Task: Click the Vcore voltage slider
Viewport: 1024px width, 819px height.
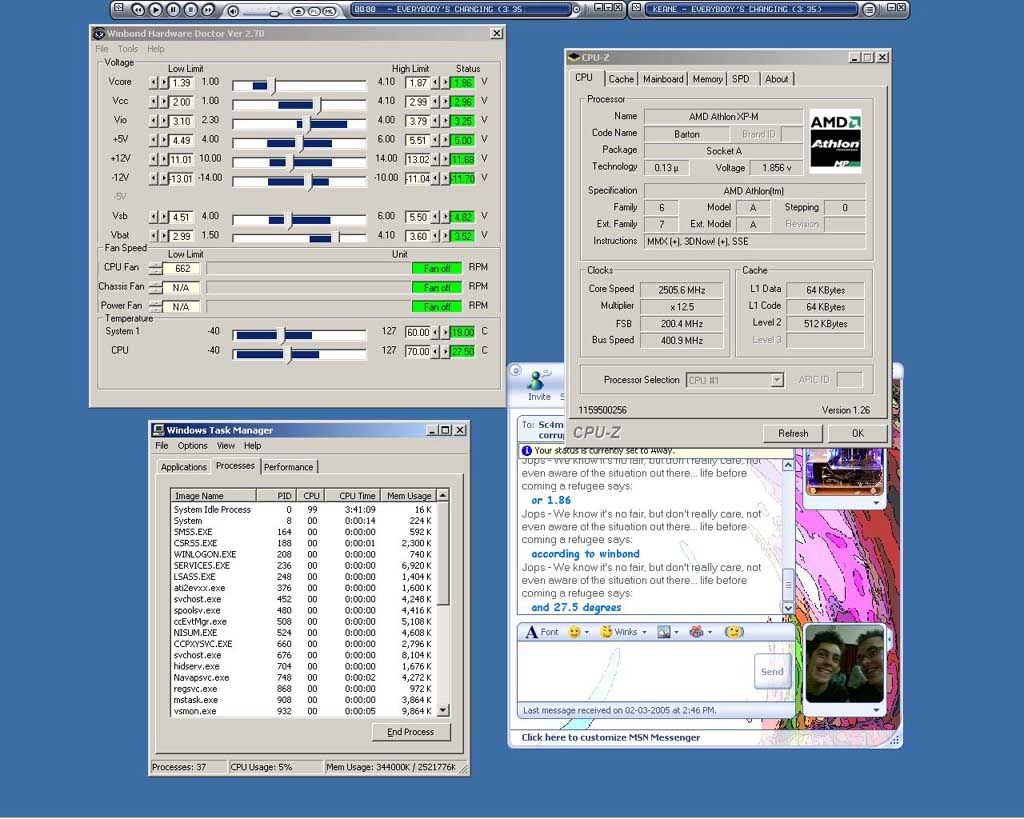Action: (273, 86)
